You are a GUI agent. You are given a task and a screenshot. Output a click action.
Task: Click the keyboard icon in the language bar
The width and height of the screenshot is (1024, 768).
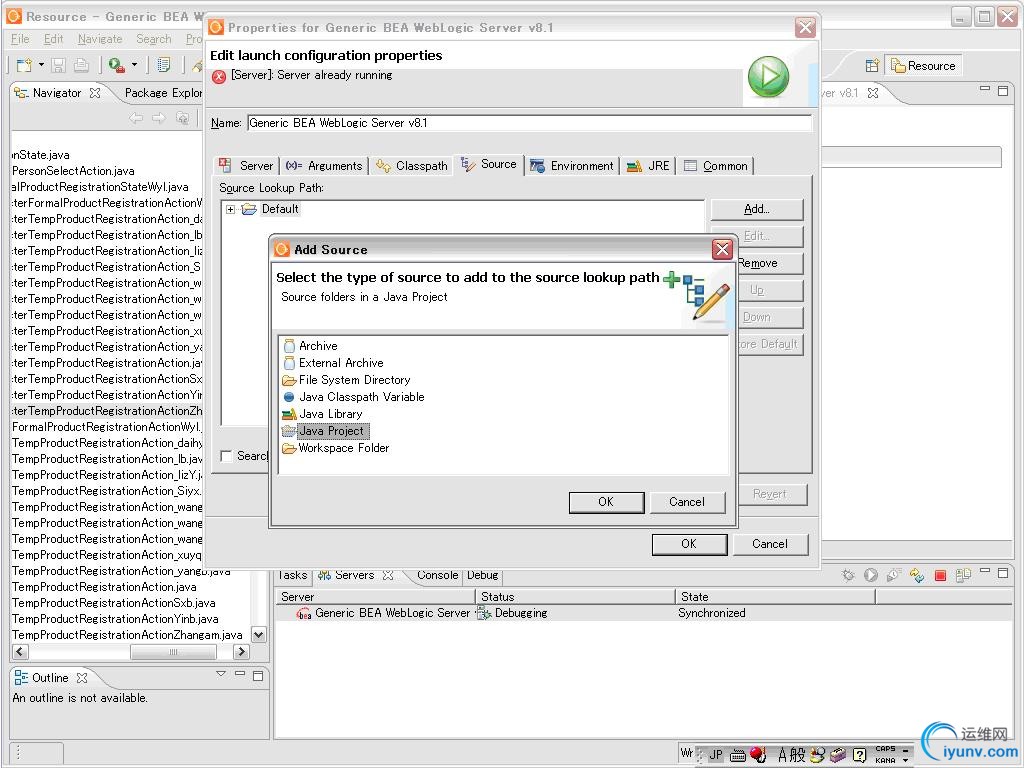click(x=737, y=755)
